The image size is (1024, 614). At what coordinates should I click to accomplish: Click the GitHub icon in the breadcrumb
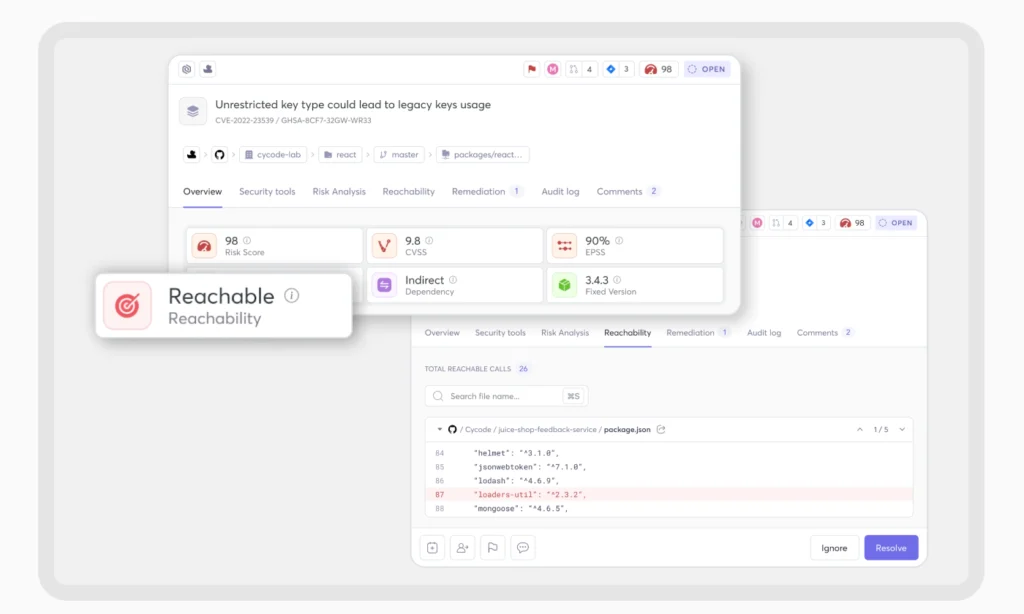point(219,155)
